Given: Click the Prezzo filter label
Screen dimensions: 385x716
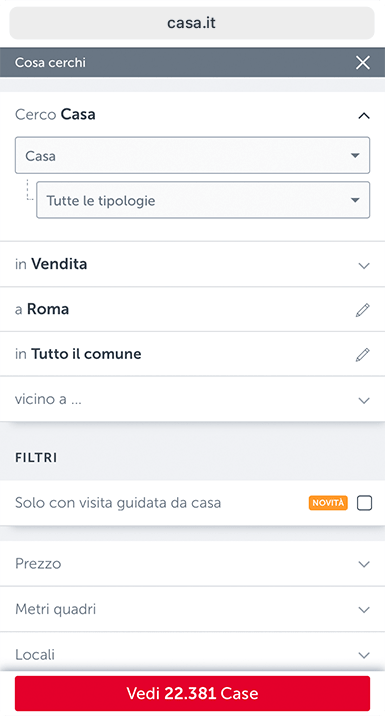Looking at the screenshot, I should pos(38,563).
